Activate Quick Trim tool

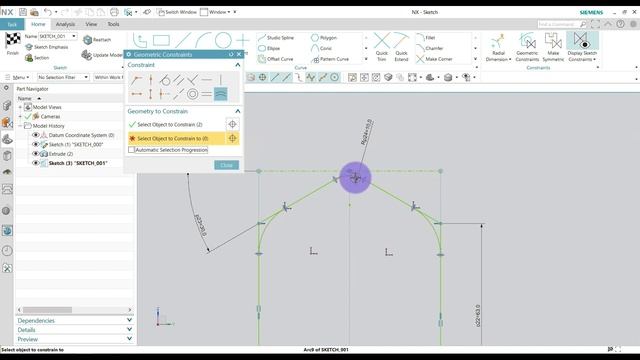382,47
